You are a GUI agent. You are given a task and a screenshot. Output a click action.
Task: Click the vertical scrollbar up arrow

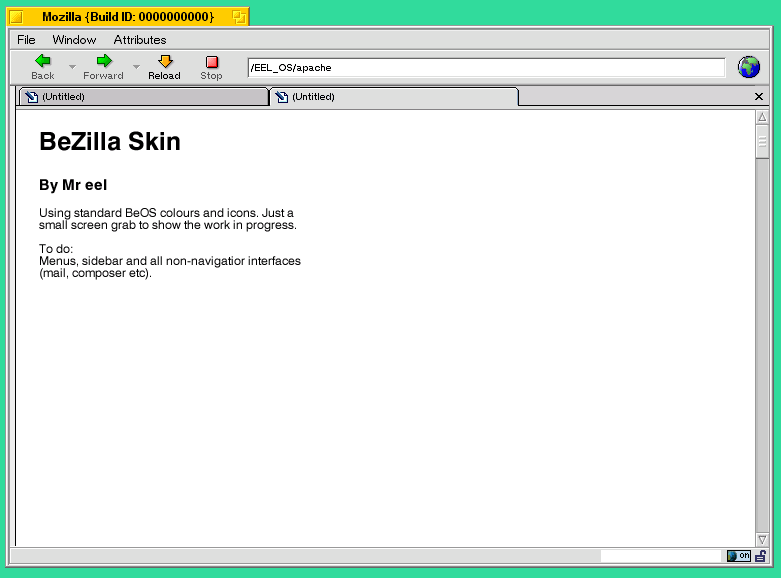[762, 117]
